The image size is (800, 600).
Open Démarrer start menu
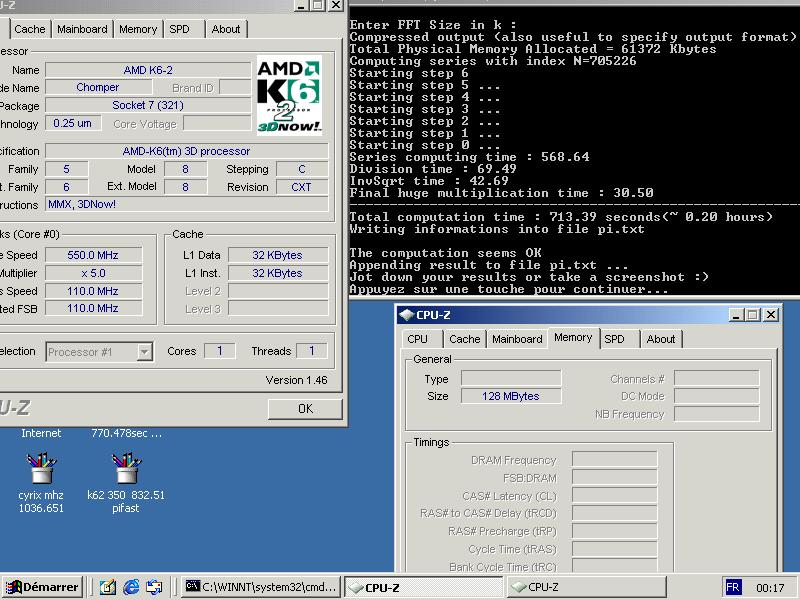pos(42,587)
